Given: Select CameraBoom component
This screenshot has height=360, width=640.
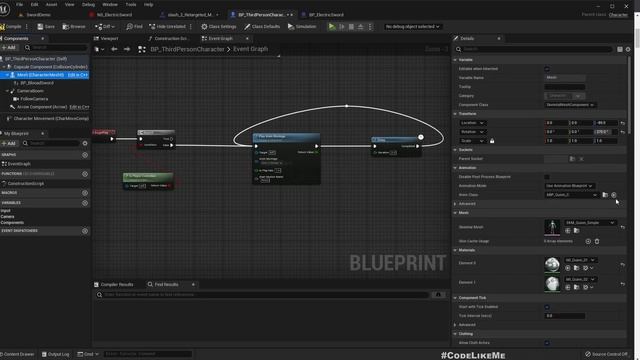Looking at the screenshot, I should 30,91.
